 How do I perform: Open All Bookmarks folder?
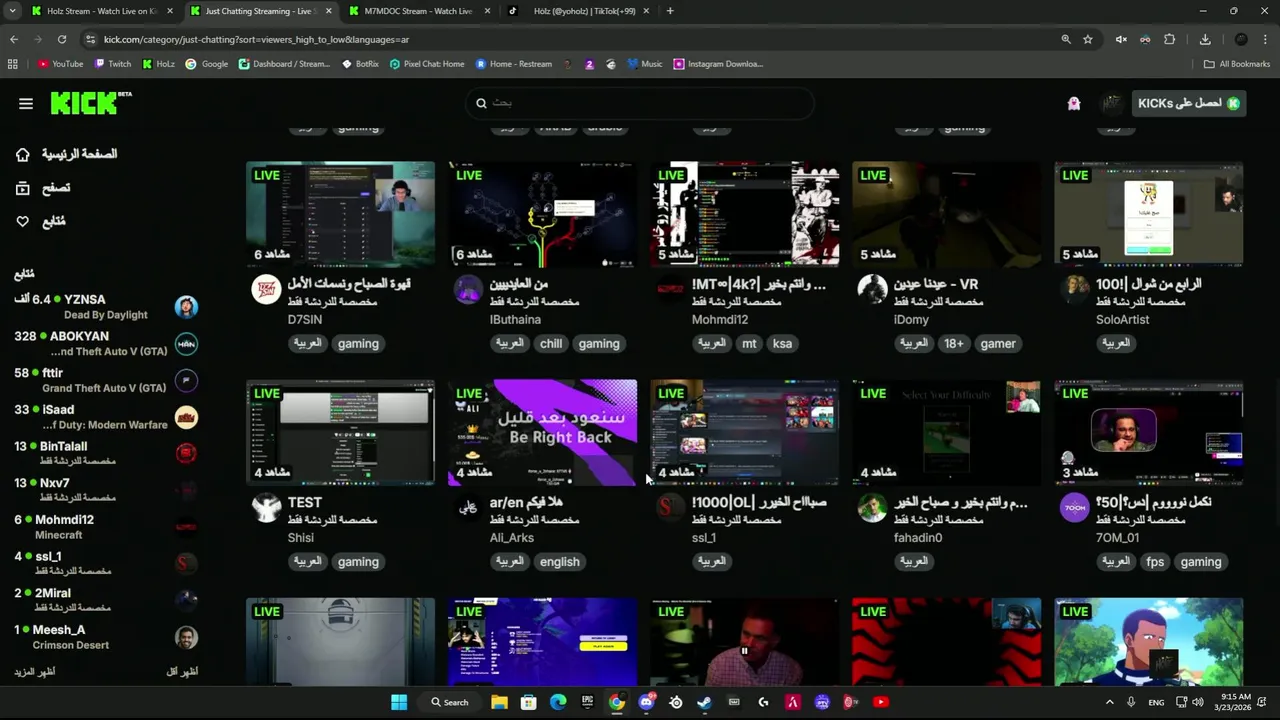(x=1237, y=64)
